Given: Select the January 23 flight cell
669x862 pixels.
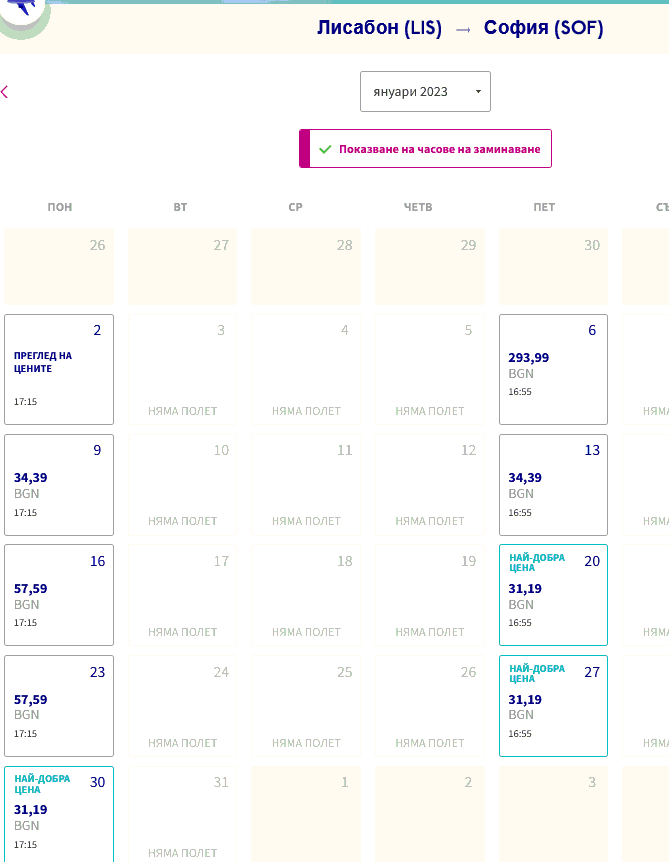Looking at the screenshot, I should [x=59, y=706].
